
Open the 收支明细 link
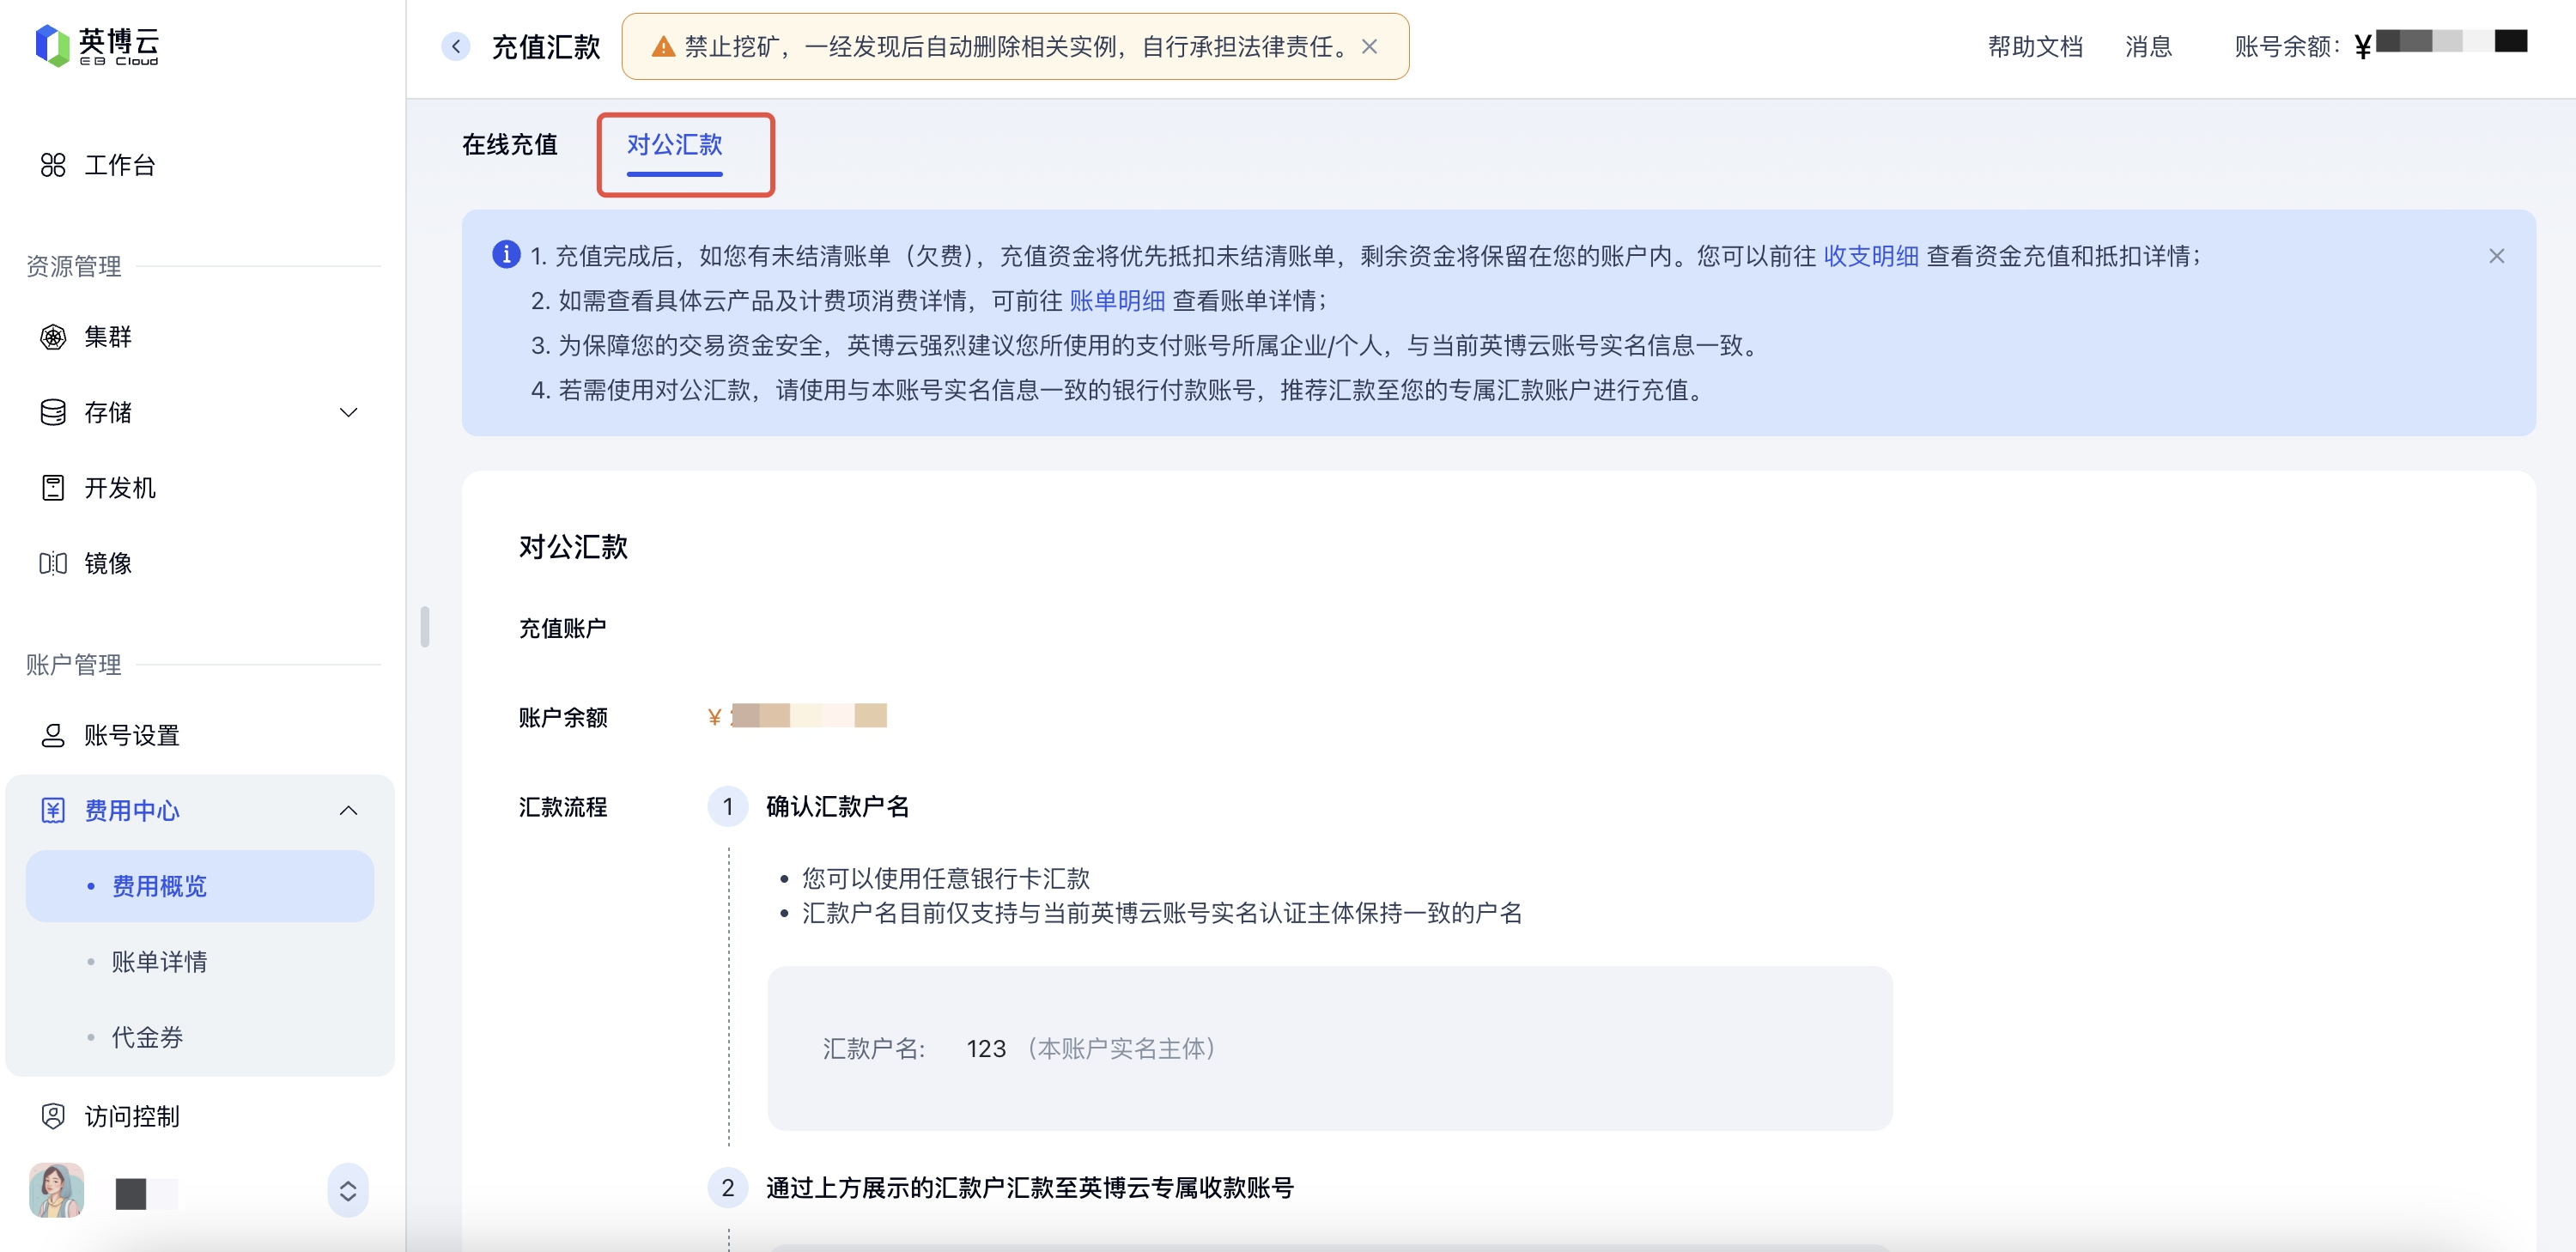(x=1871, y=256)
